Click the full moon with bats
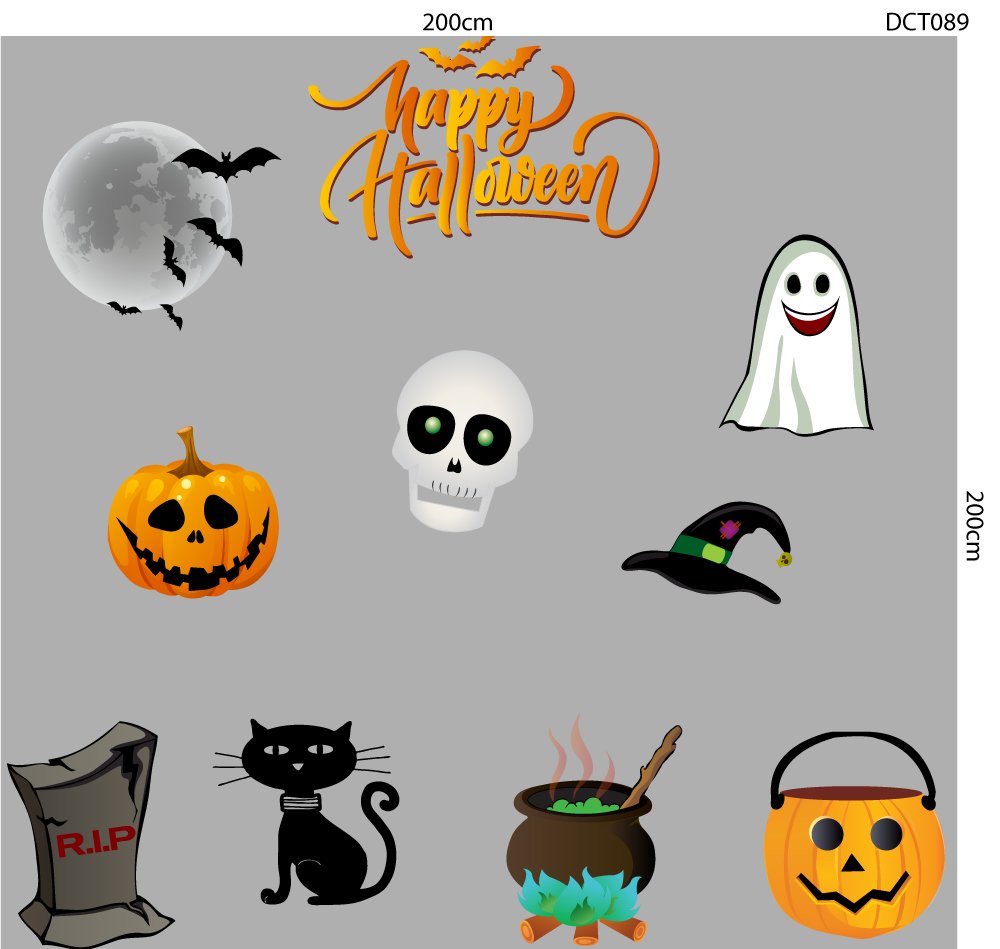 (x=140, y=220)
